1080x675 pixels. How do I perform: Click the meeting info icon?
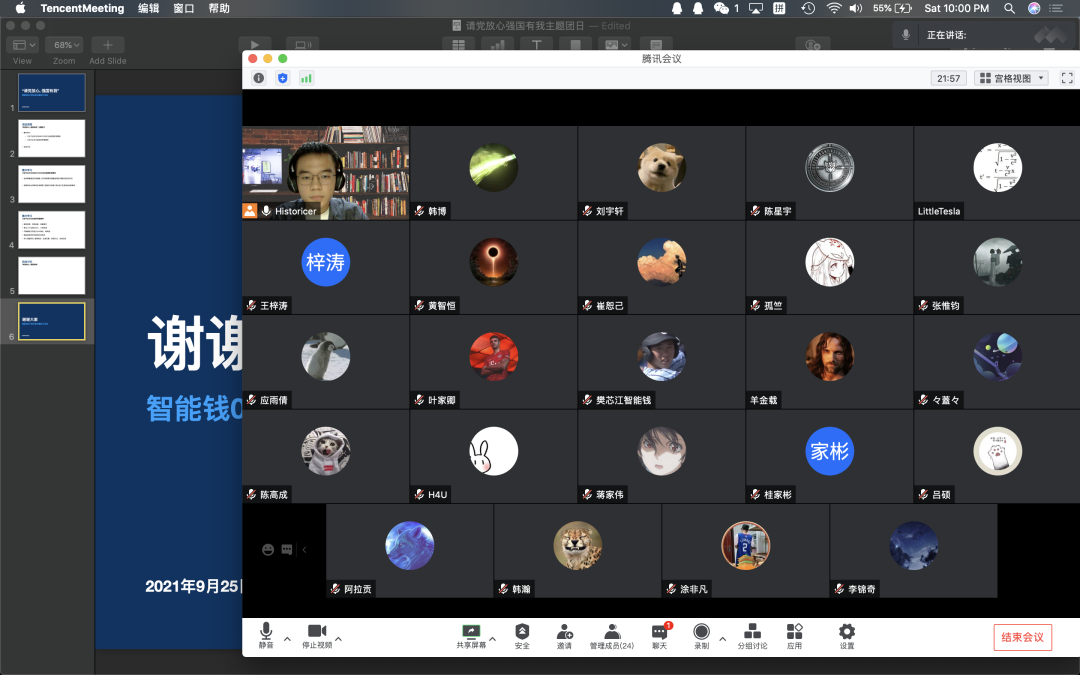pos(259,78)
